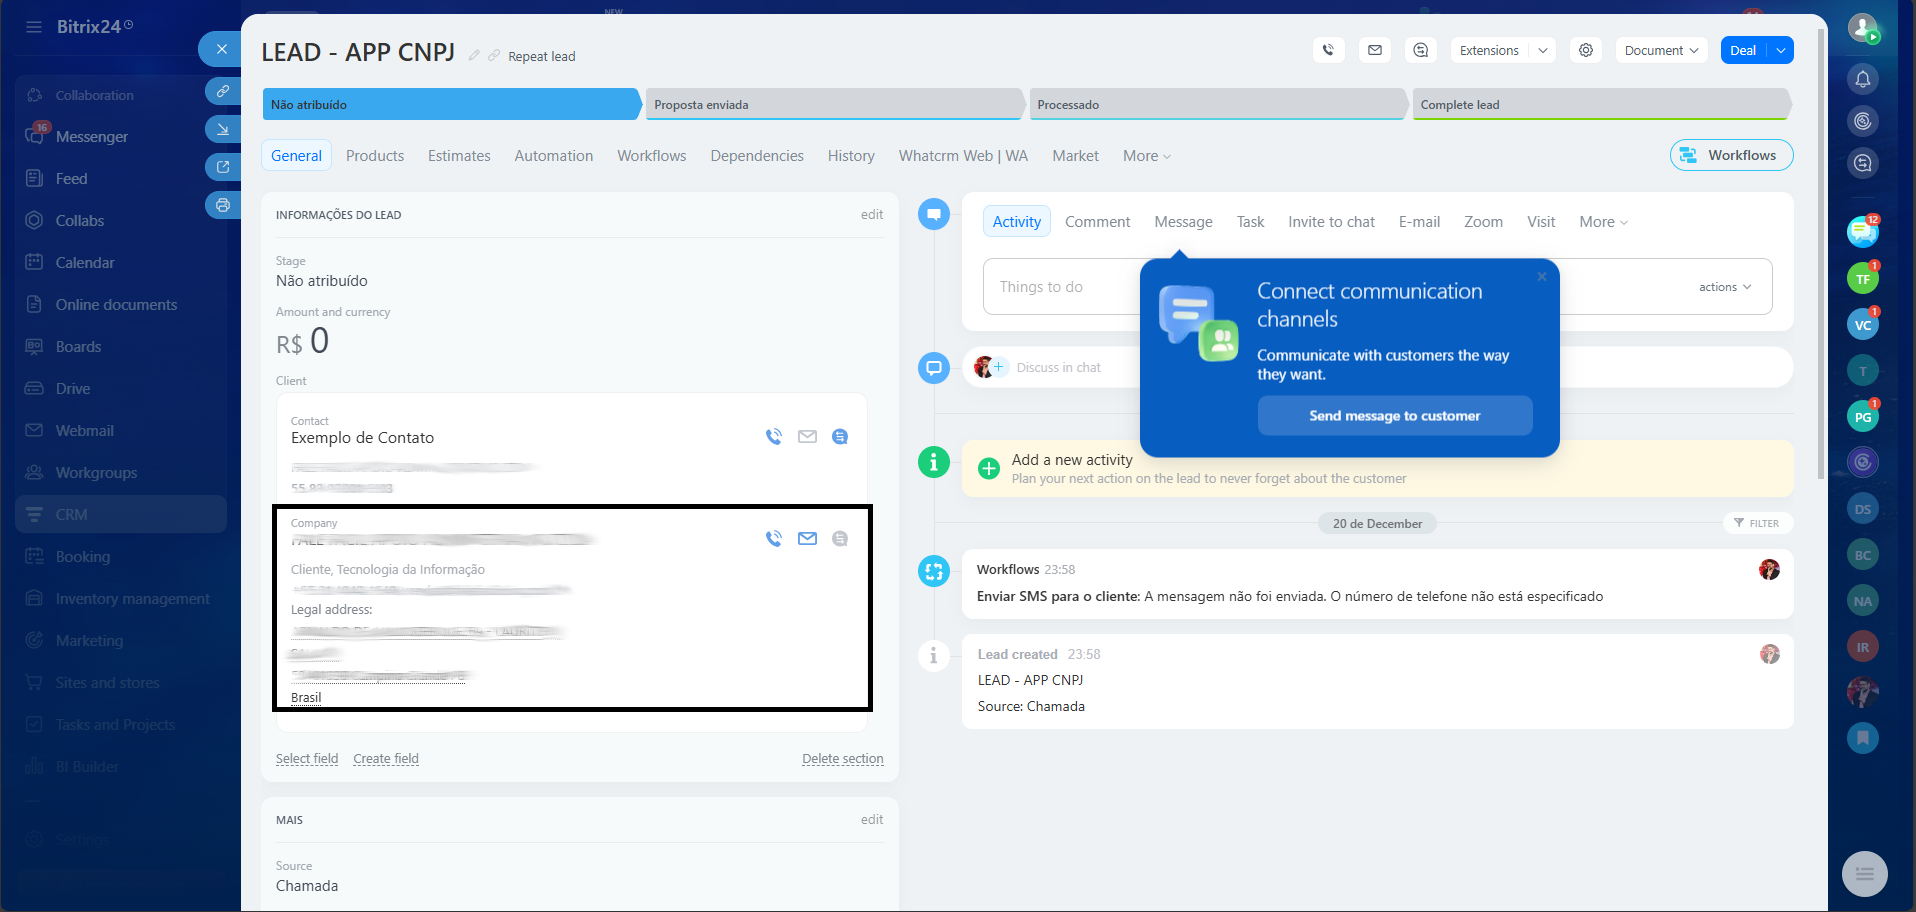Open the More tabs dropdown menu
The width and height of the screenshot is (1916, 912).
click(1146, 156)
